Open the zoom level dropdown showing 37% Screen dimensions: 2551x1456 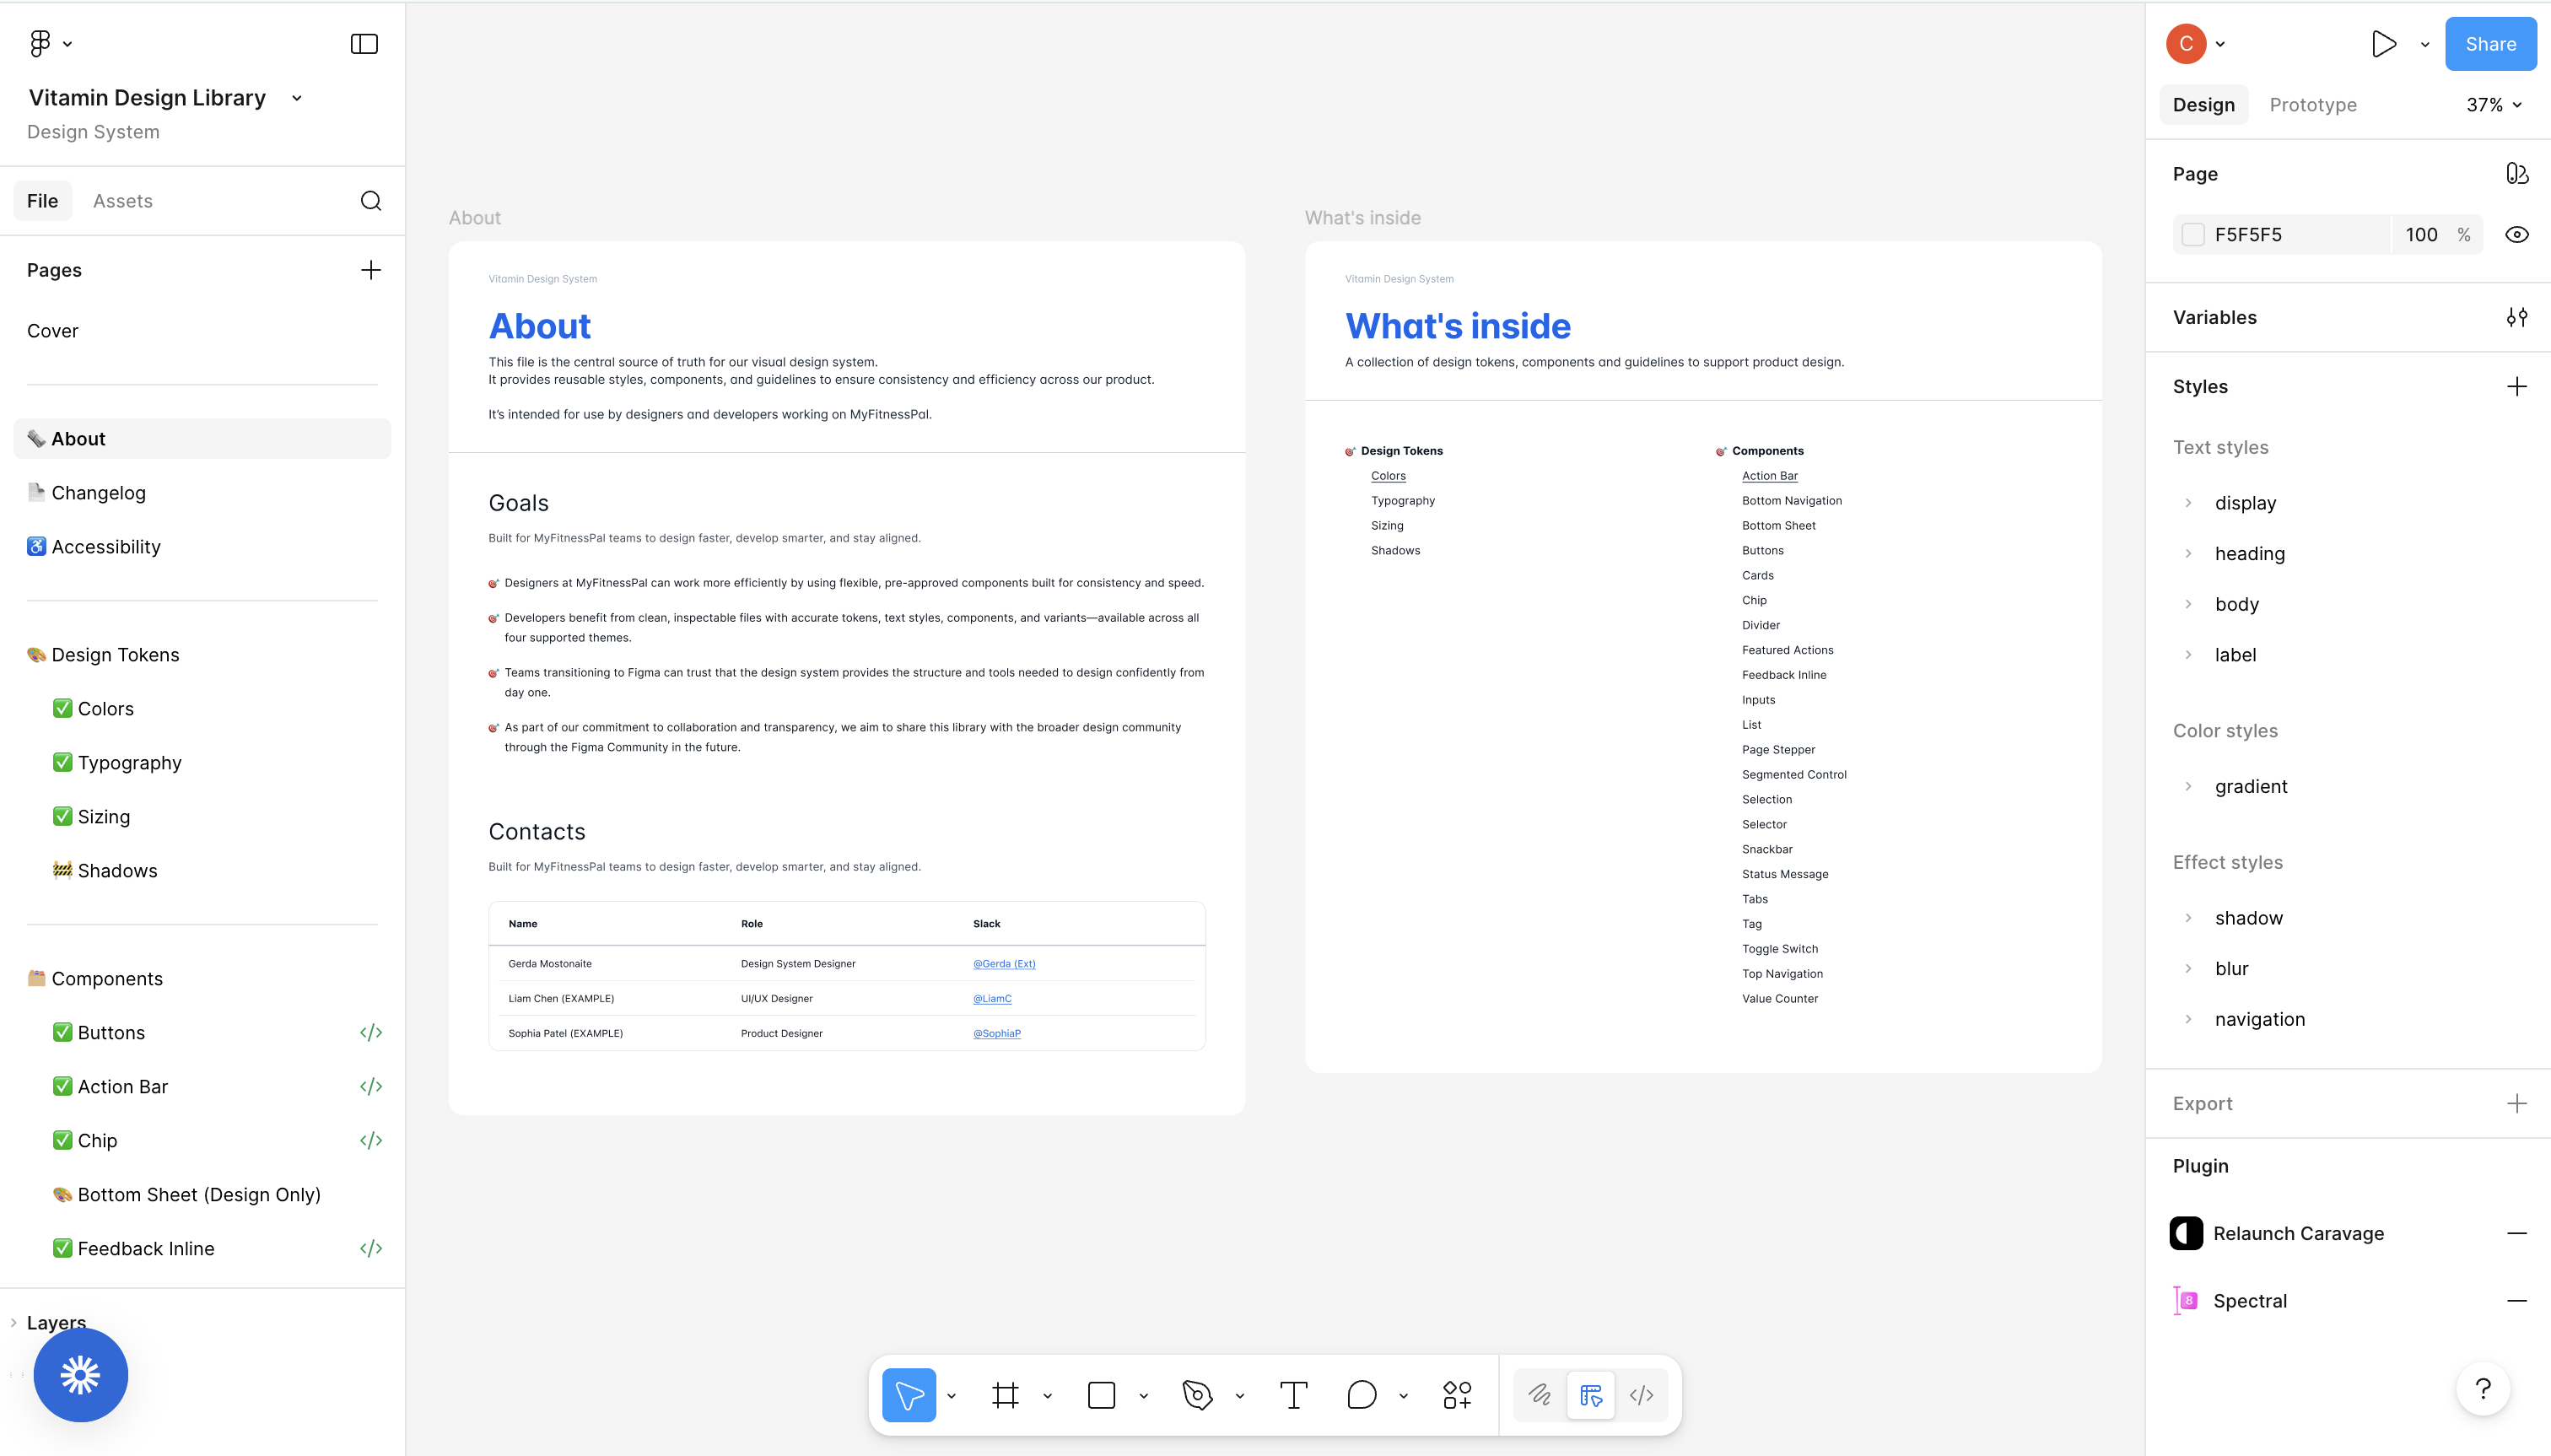coord(2494,104)
